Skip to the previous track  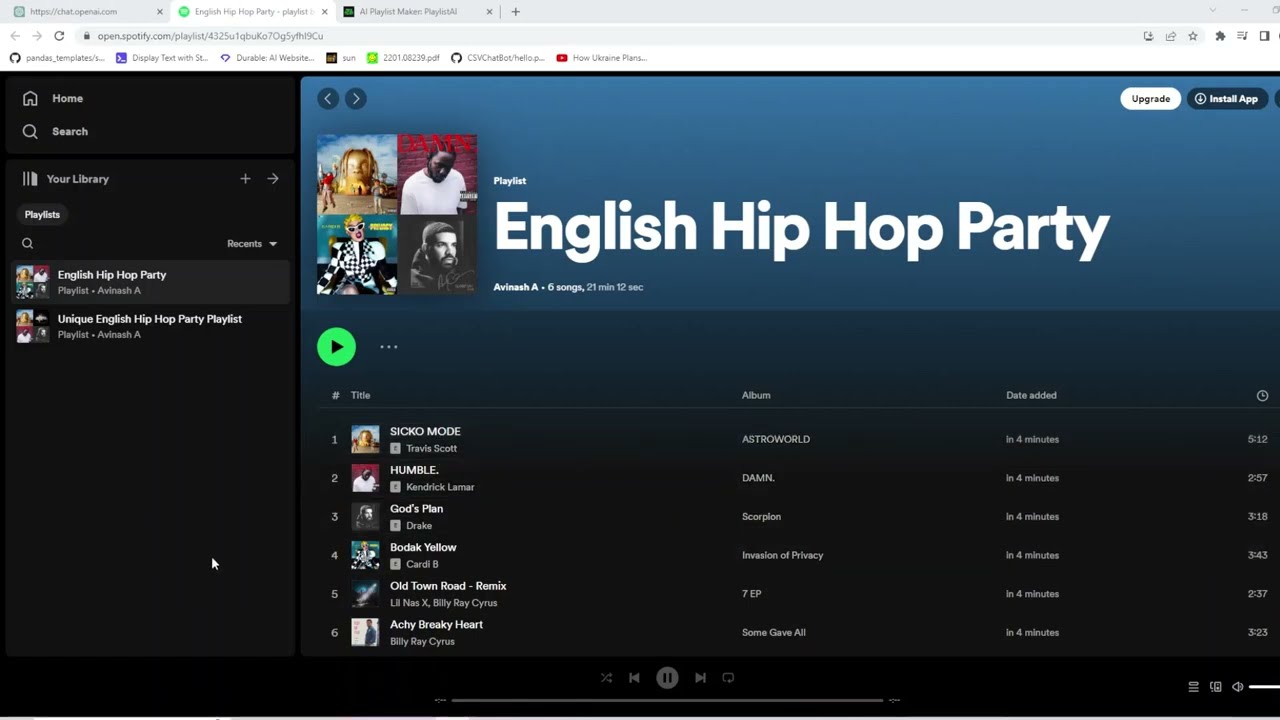tap(634, 678)
